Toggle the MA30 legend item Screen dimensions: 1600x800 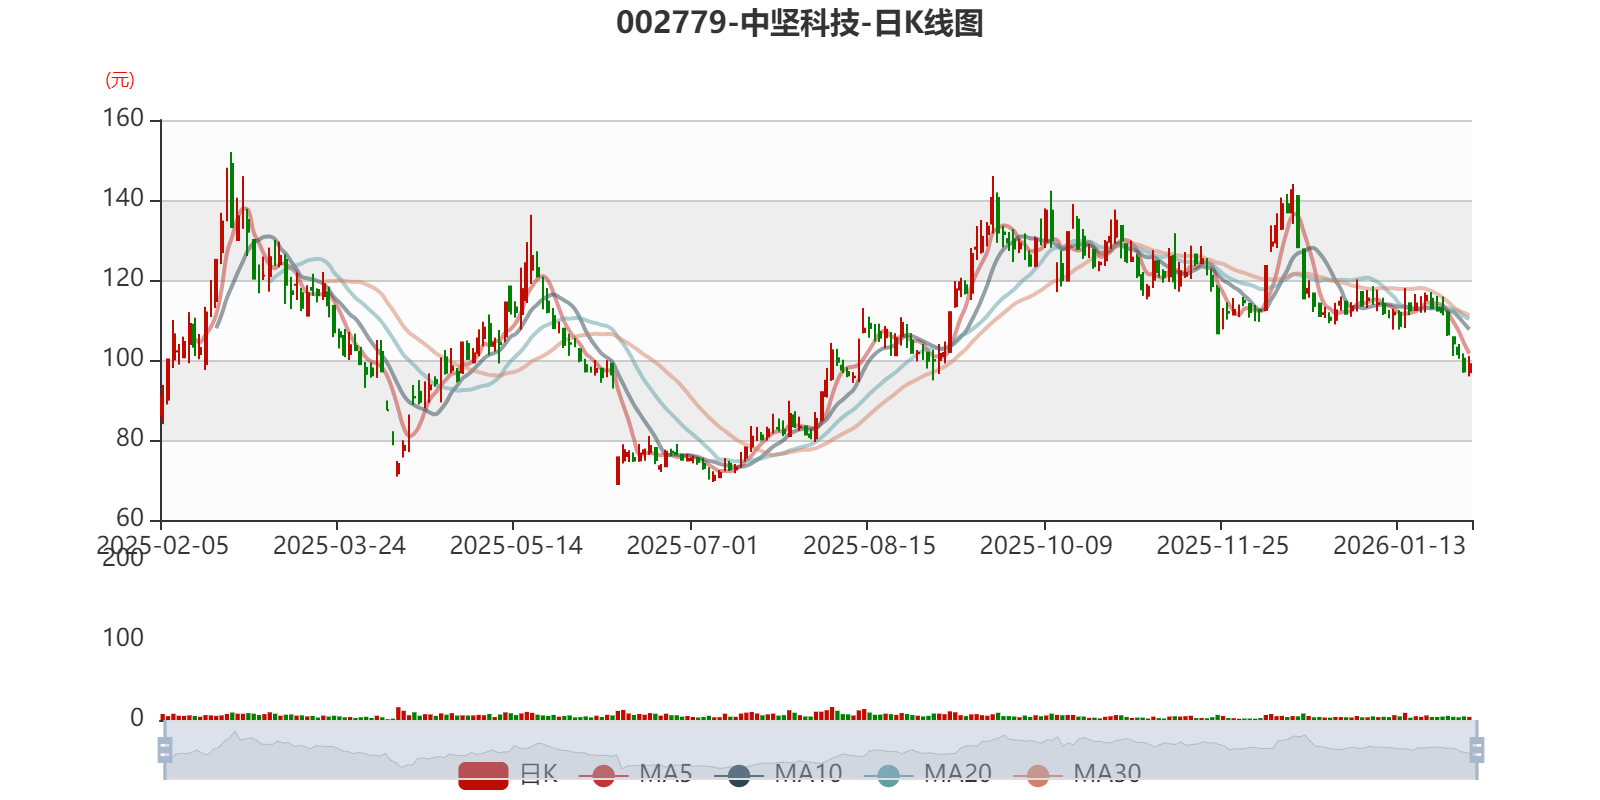click(1077, 774)
